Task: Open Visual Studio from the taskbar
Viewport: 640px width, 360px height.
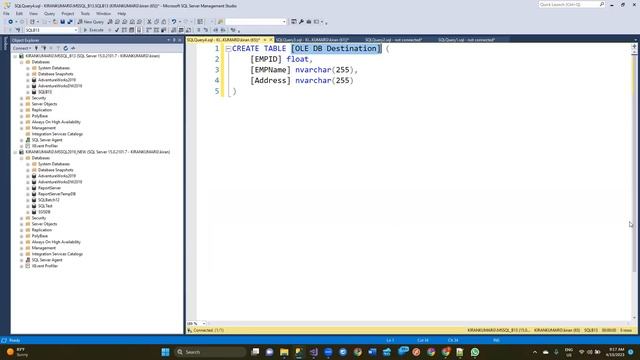Action: [x=313, y=352]
